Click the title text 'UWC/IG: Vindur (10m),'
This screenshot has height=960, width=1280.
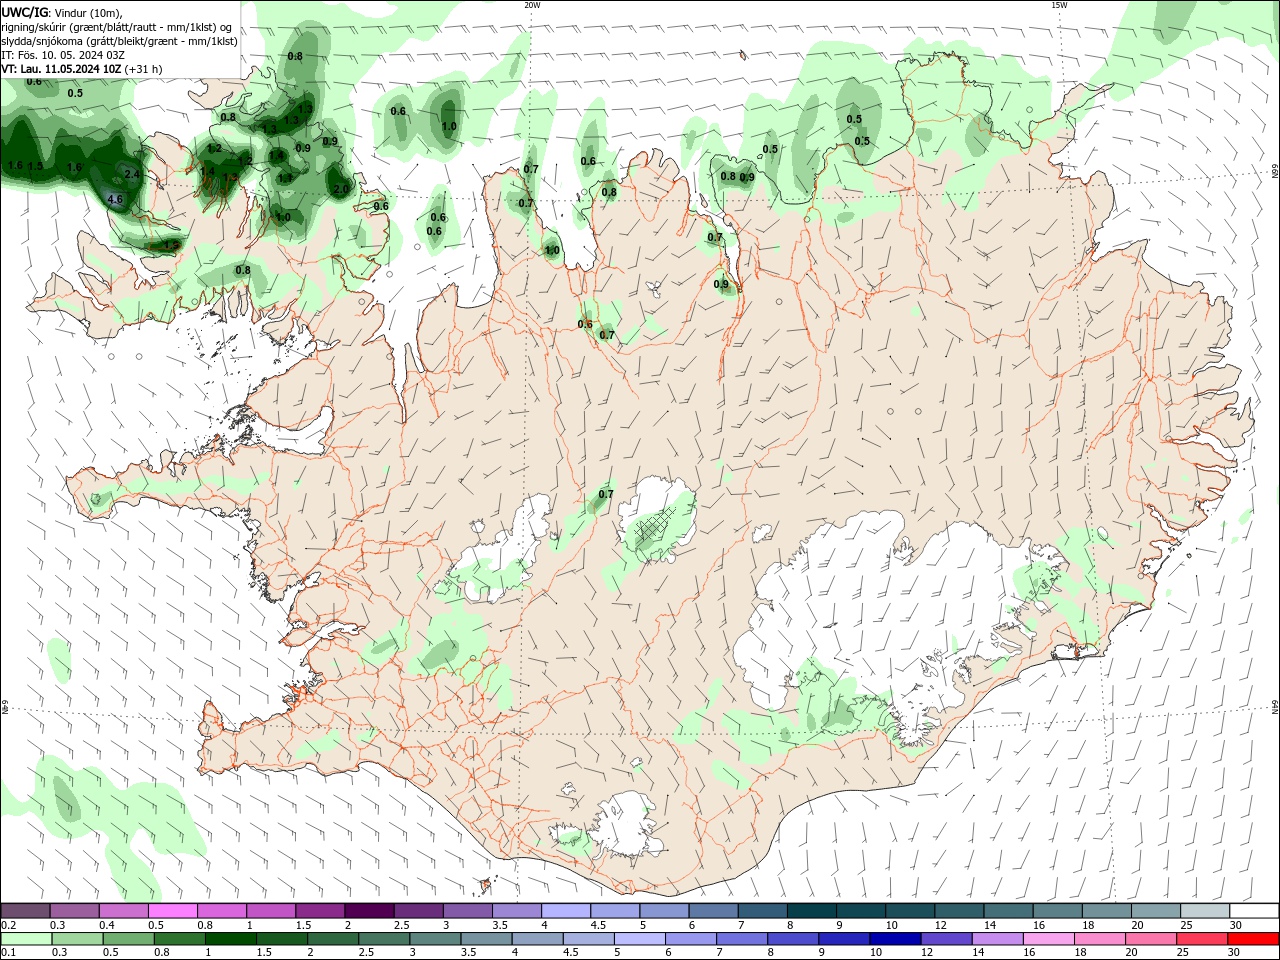pyautogui.click(x=62, y=12)
